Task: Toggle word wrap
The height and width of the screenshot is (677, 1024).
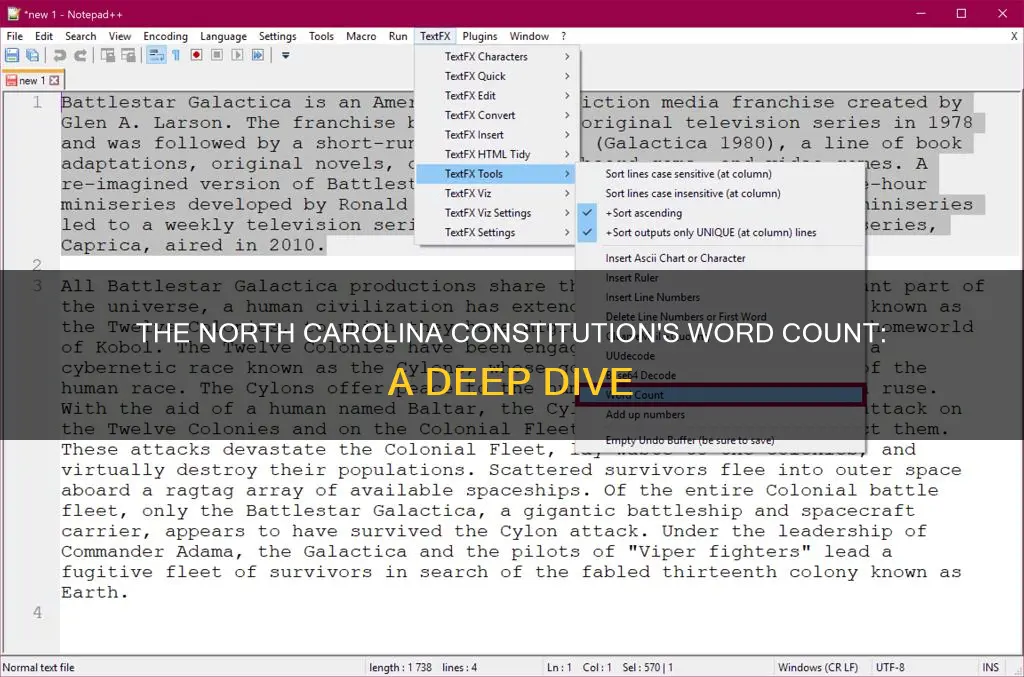Action: coord(158,55)
